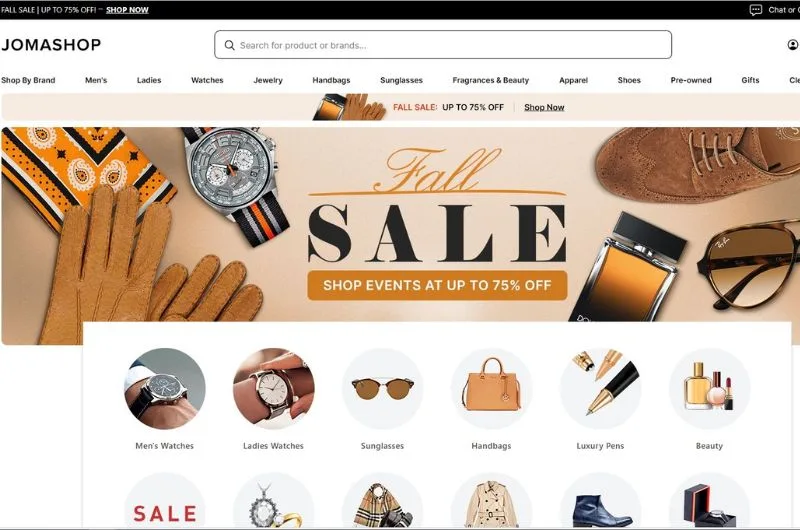Click the search magnifier icon
This screenshot has height=530, width=800.
click(x=230, y=45)
